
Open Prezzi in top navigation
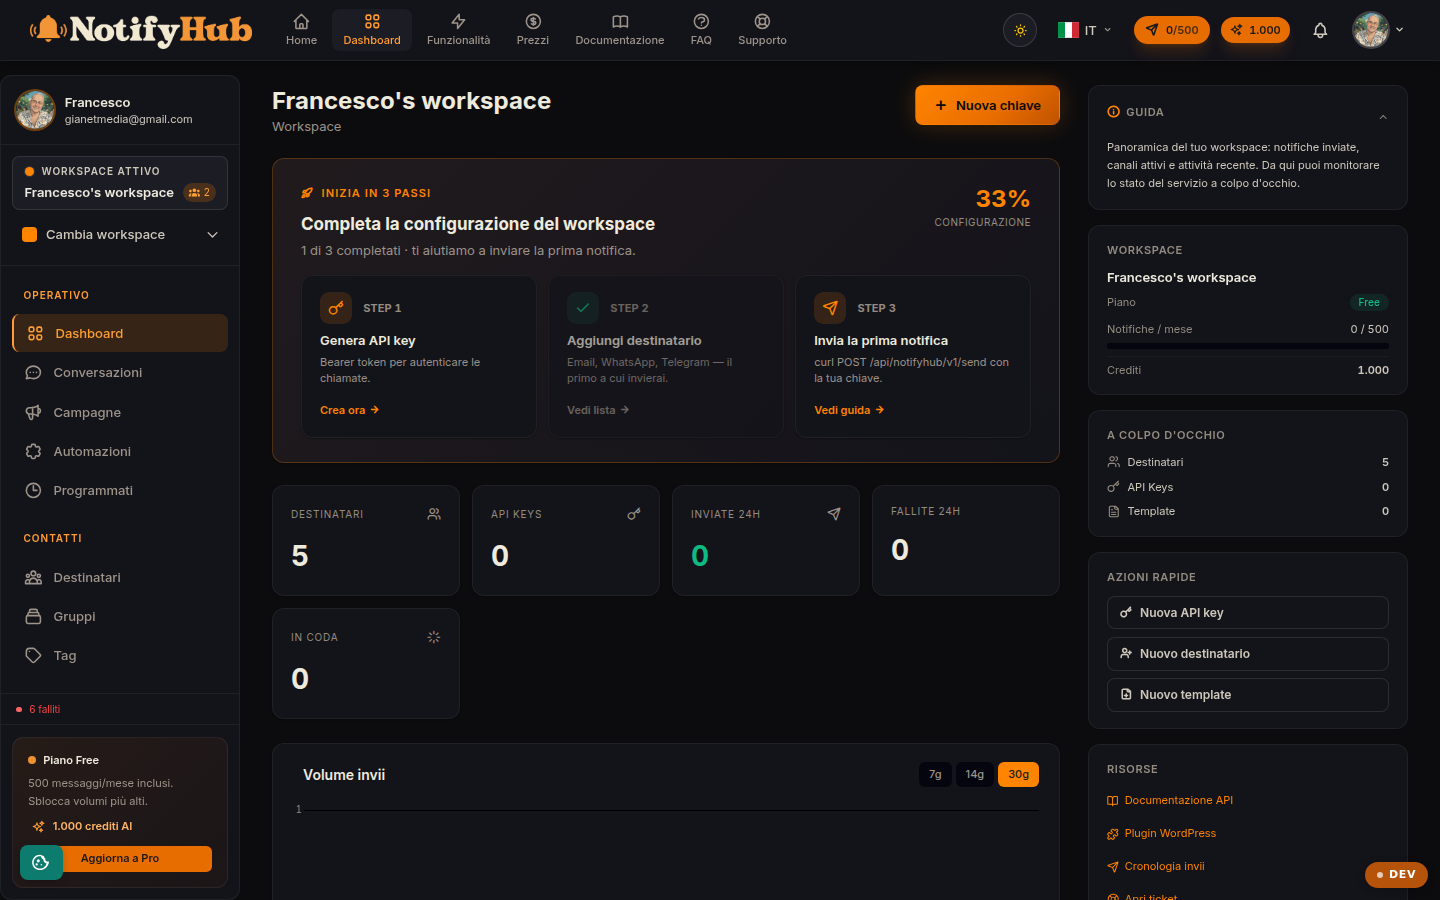point(533,30)
